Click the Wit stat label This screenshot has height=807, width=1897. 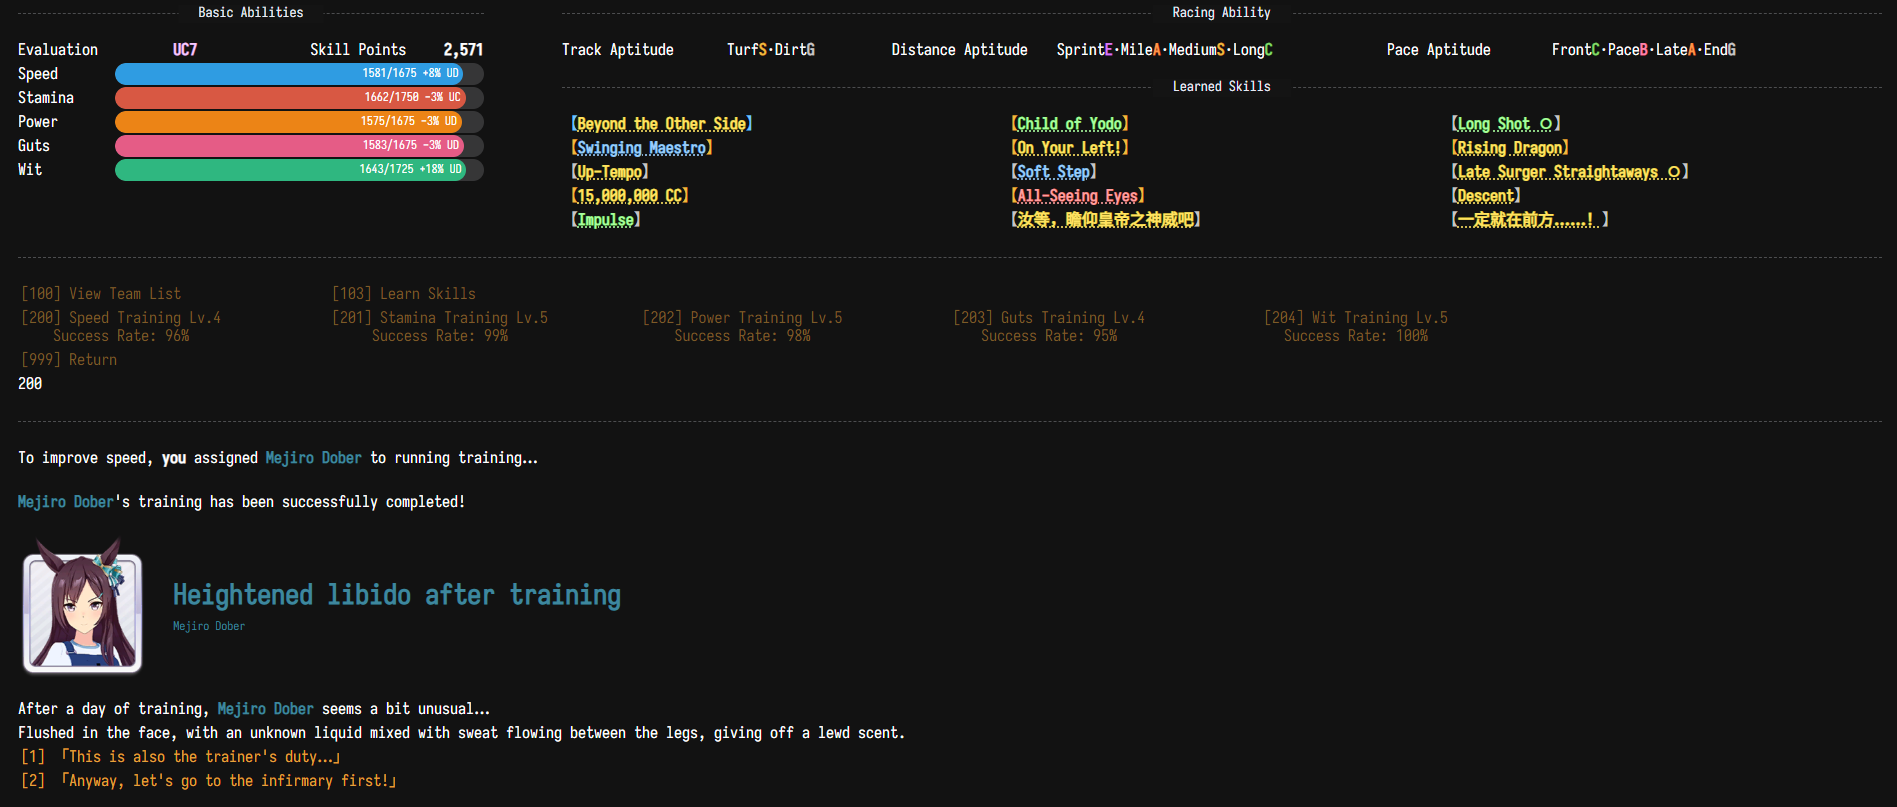point(30,170)
